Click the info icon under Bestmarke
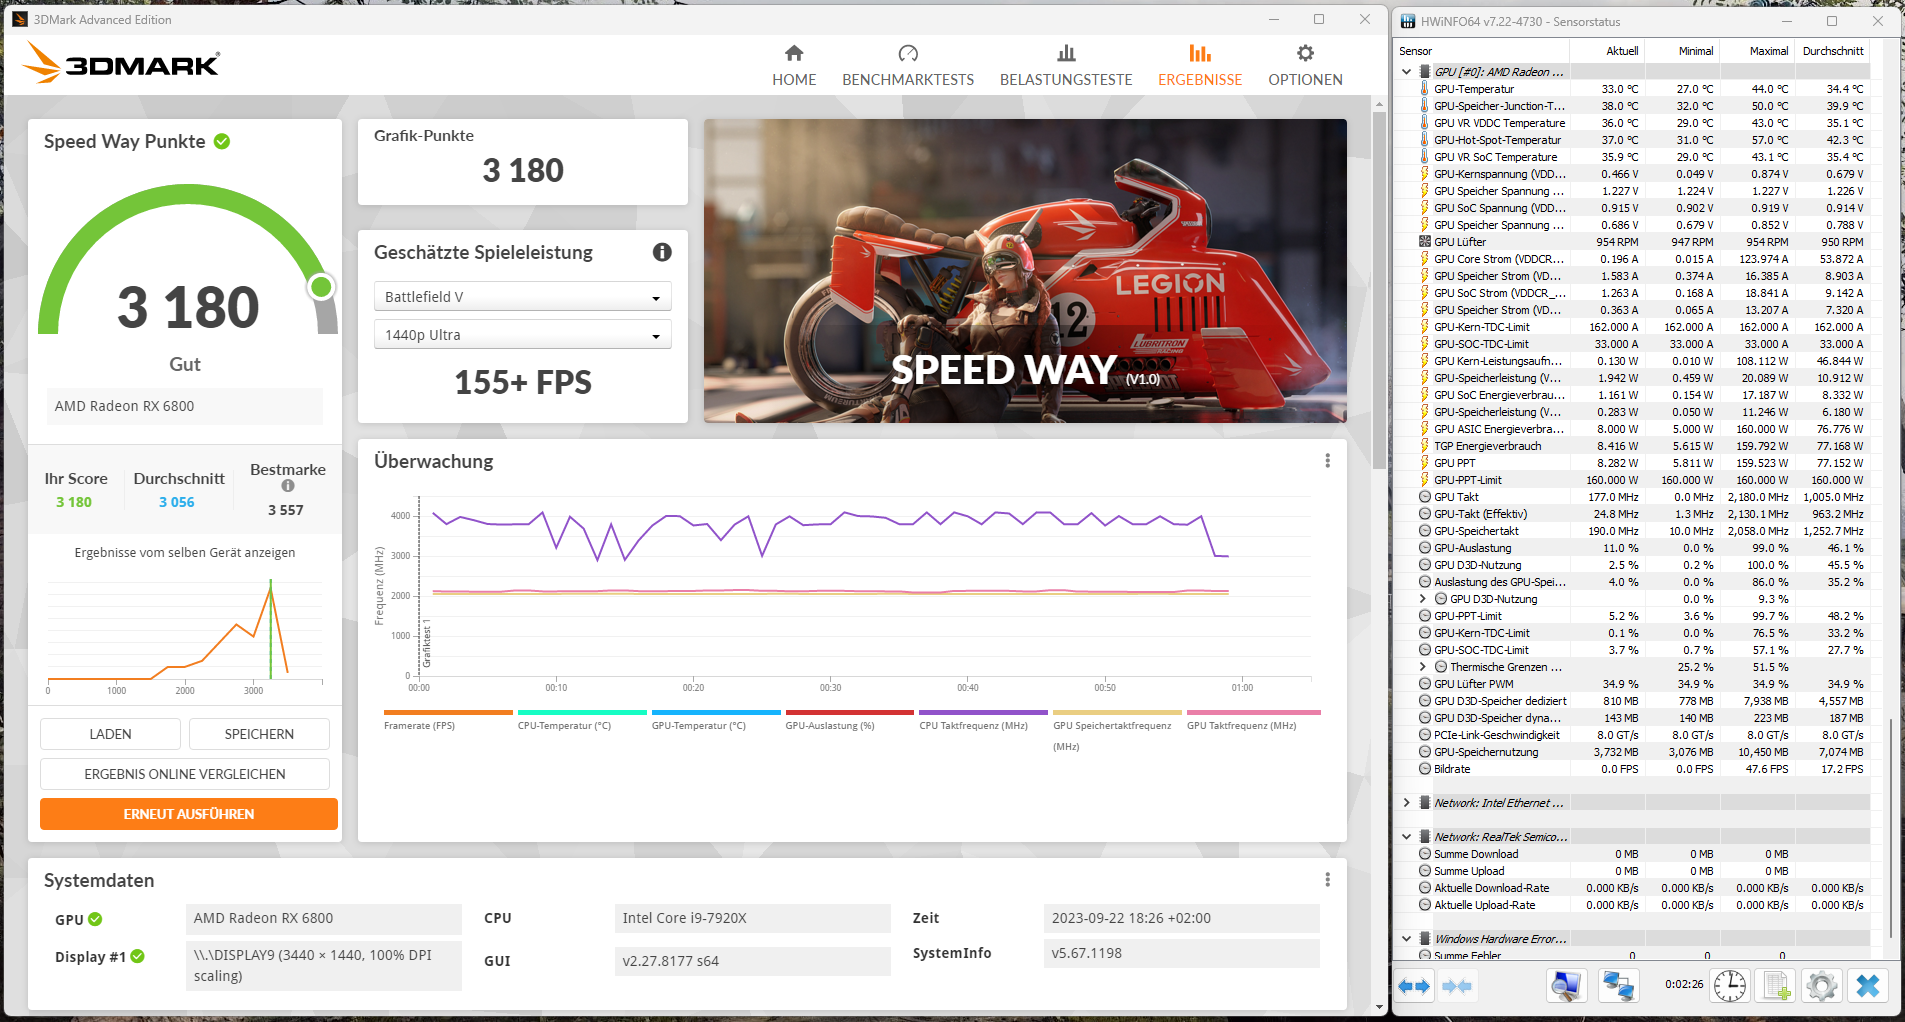 (x=288, y=486)
